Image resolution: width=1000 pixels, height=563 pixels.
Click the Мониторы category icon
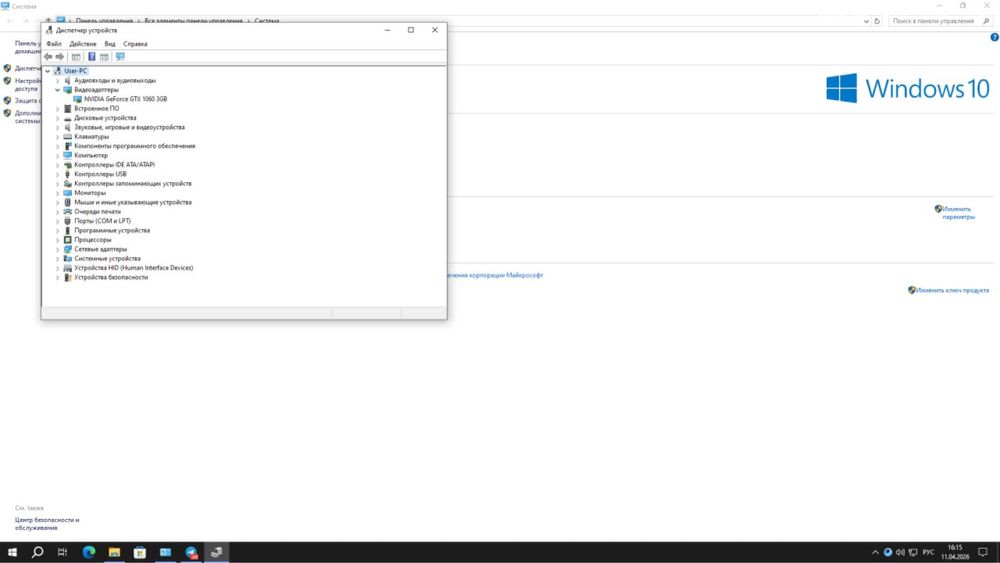pyautogui.click(x=68, y=193)
